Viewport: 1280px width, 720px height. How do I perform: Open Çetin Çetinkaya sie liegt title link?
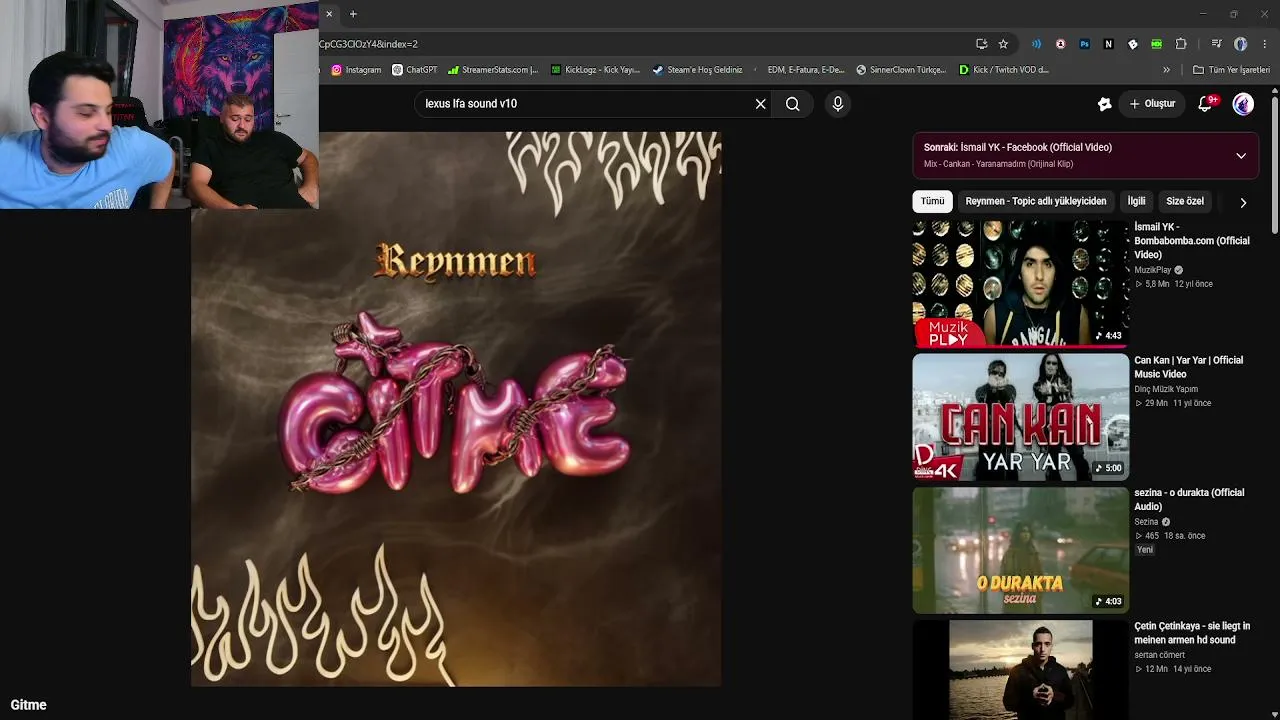1192,633
